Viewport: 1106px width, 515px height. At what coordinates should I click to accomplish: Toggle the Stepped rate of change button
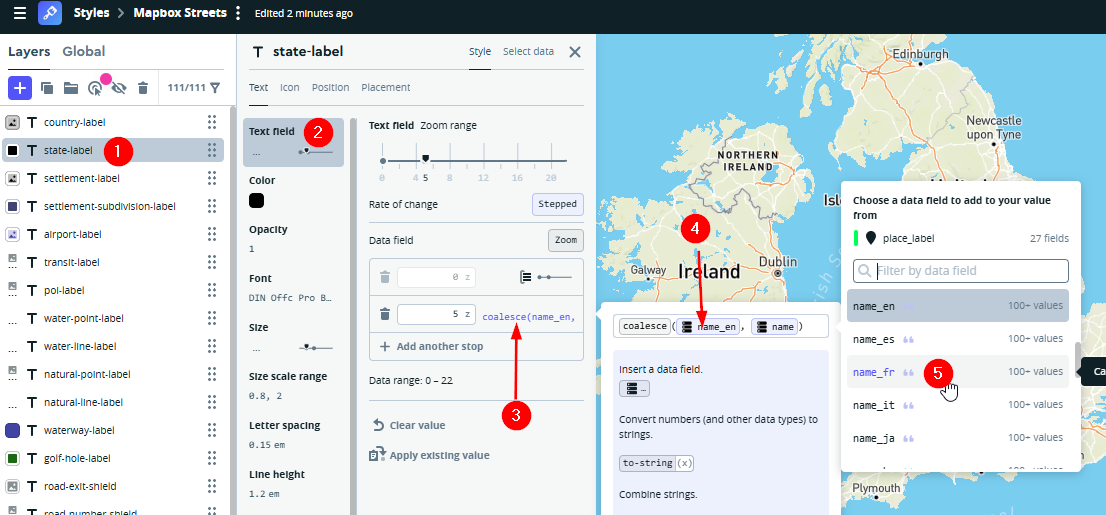coord(558,204)
